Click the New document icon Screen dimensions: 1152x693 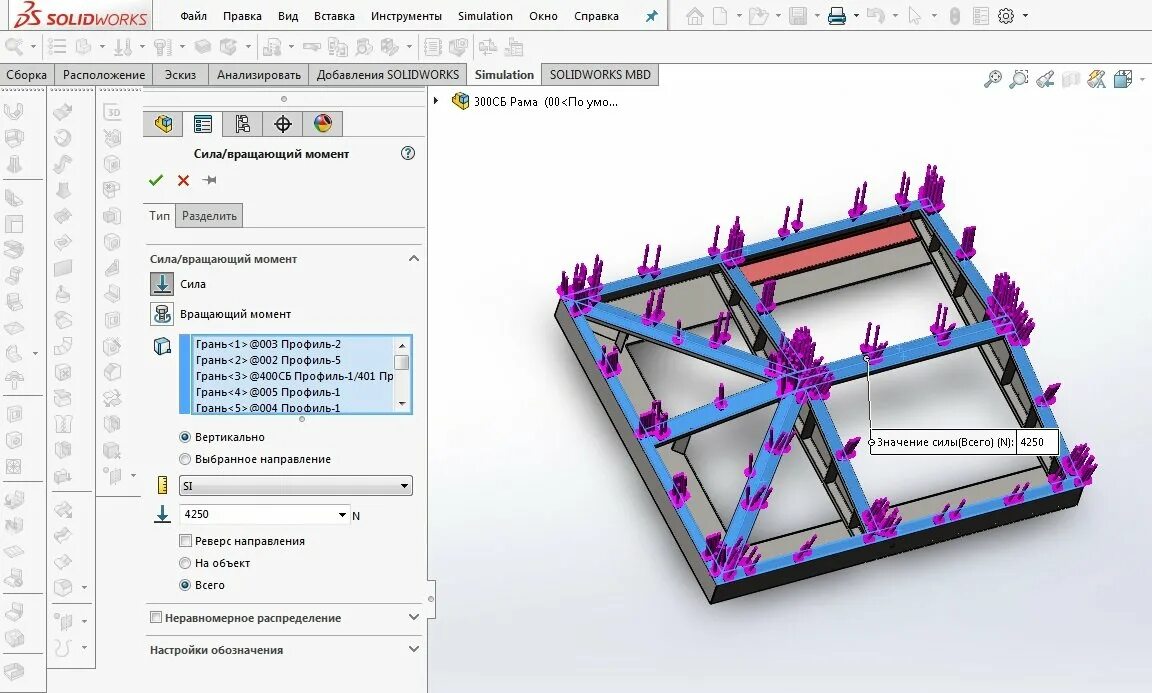(x=720, y=15)
